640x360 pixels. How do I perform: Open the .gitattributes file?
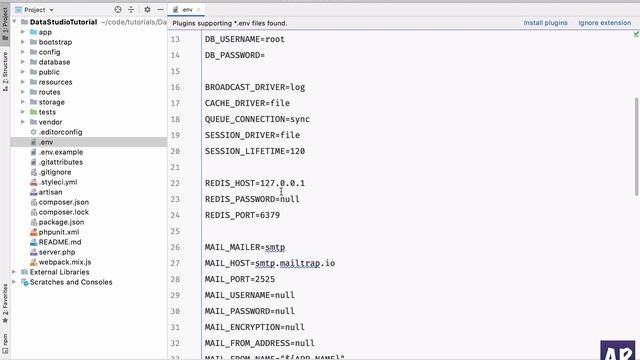60,162
